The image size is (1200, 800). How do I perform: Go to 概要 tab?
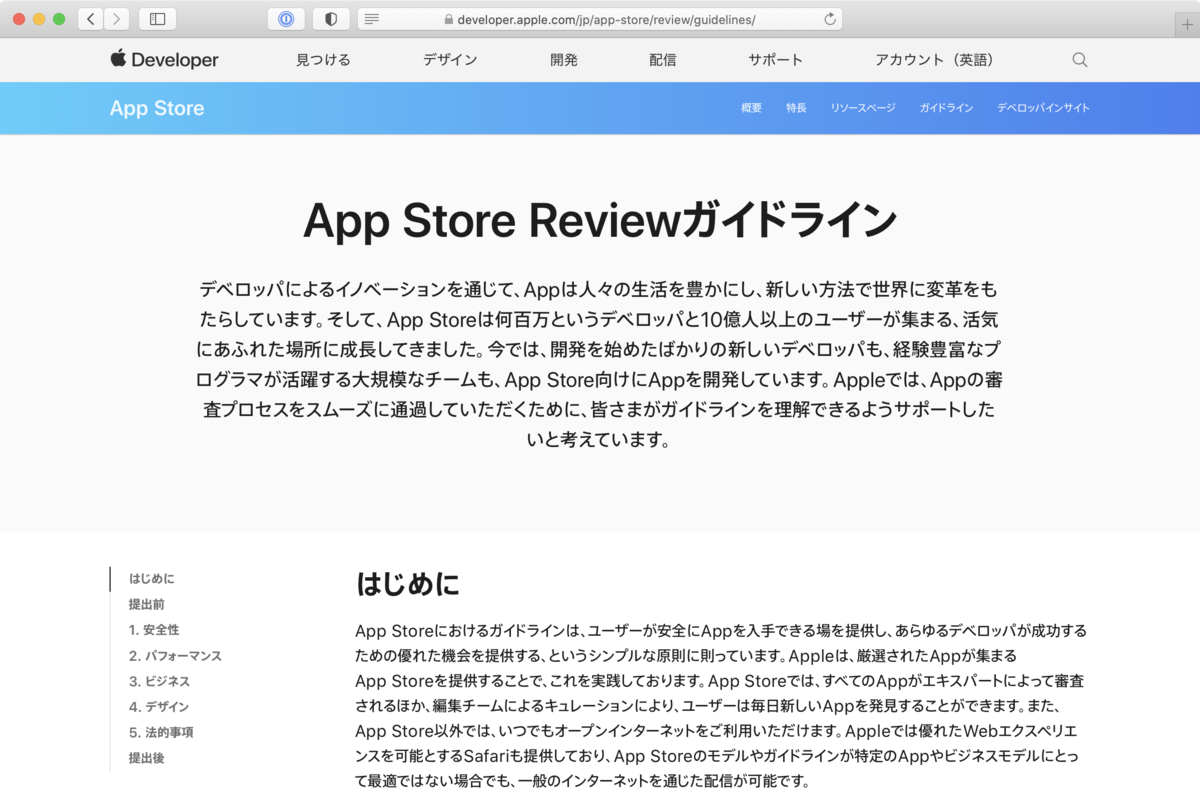click(752, 108)
